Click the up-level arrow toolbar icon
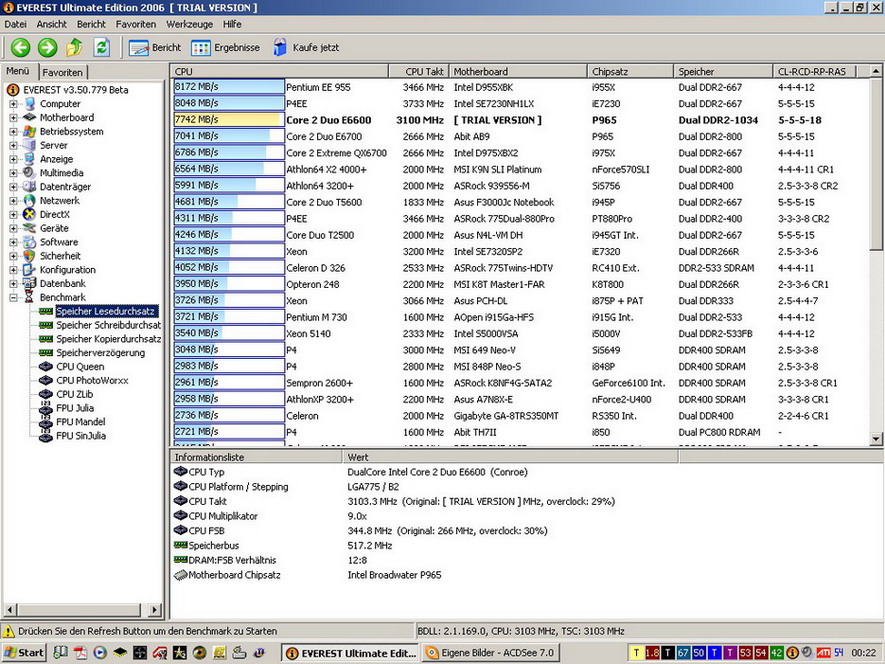The height and width of the screenshot is (664, 885). (x=74, y=47)
